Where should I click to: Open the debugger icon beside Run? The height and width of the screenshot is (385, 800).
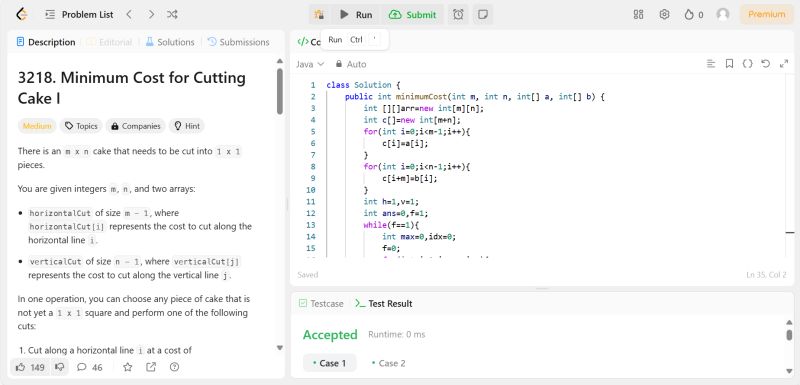pos(319,14)
